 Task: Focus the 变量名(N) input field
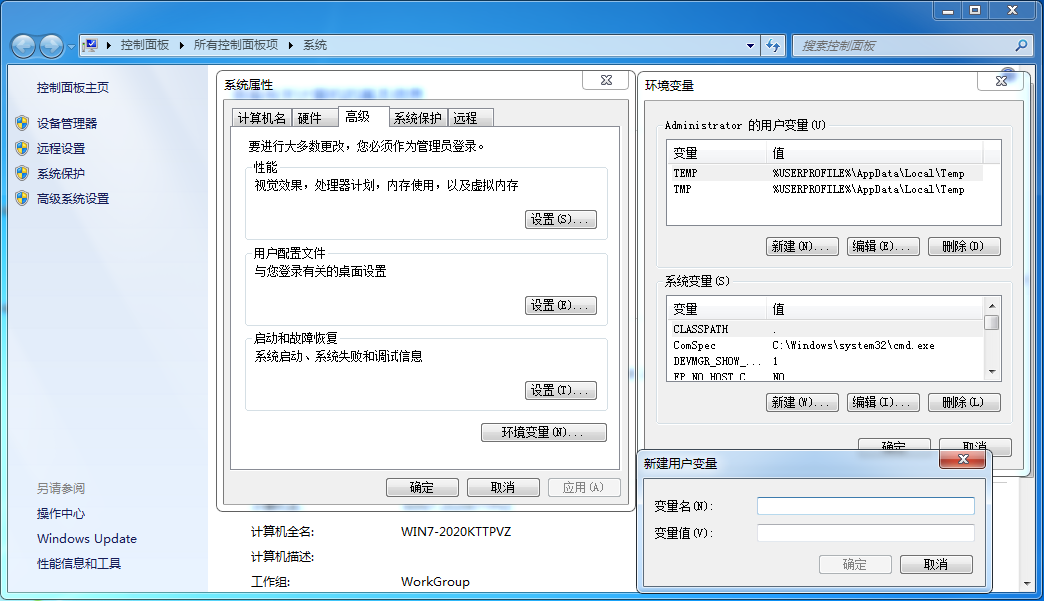pos(866,506)
